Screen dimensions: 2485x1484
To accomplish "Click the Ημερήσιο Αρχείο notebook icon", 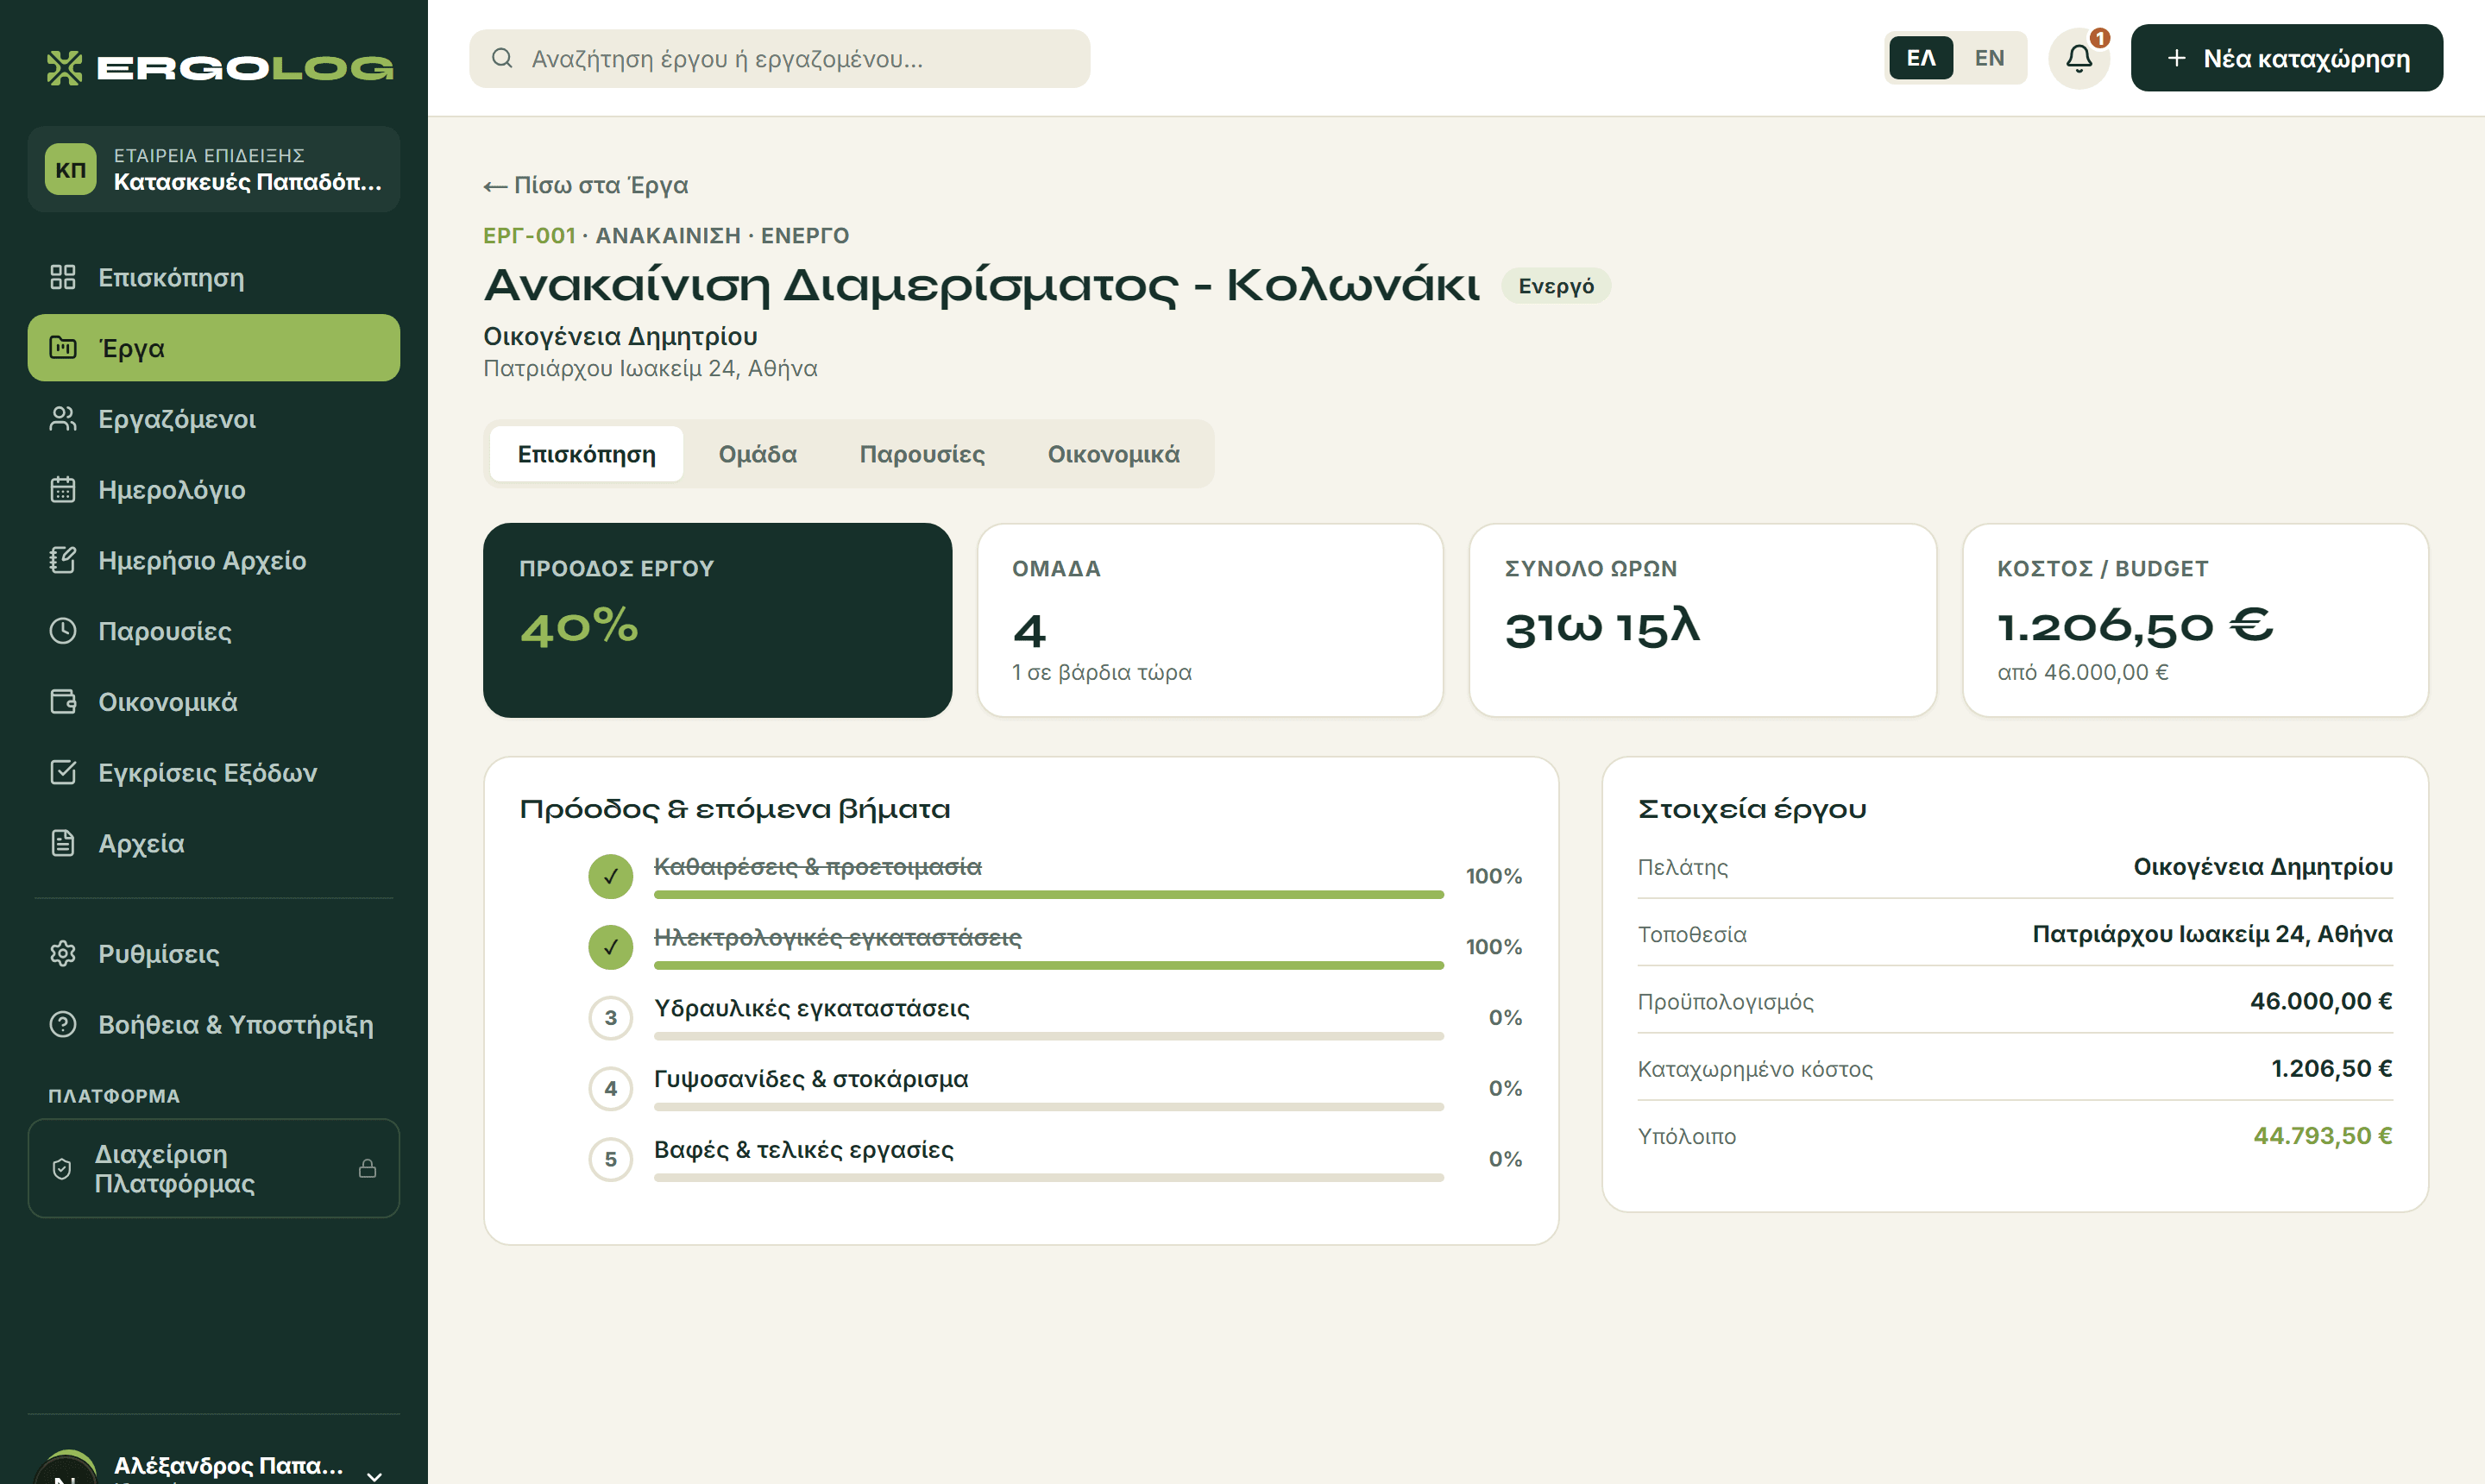I will coord(63,560).
